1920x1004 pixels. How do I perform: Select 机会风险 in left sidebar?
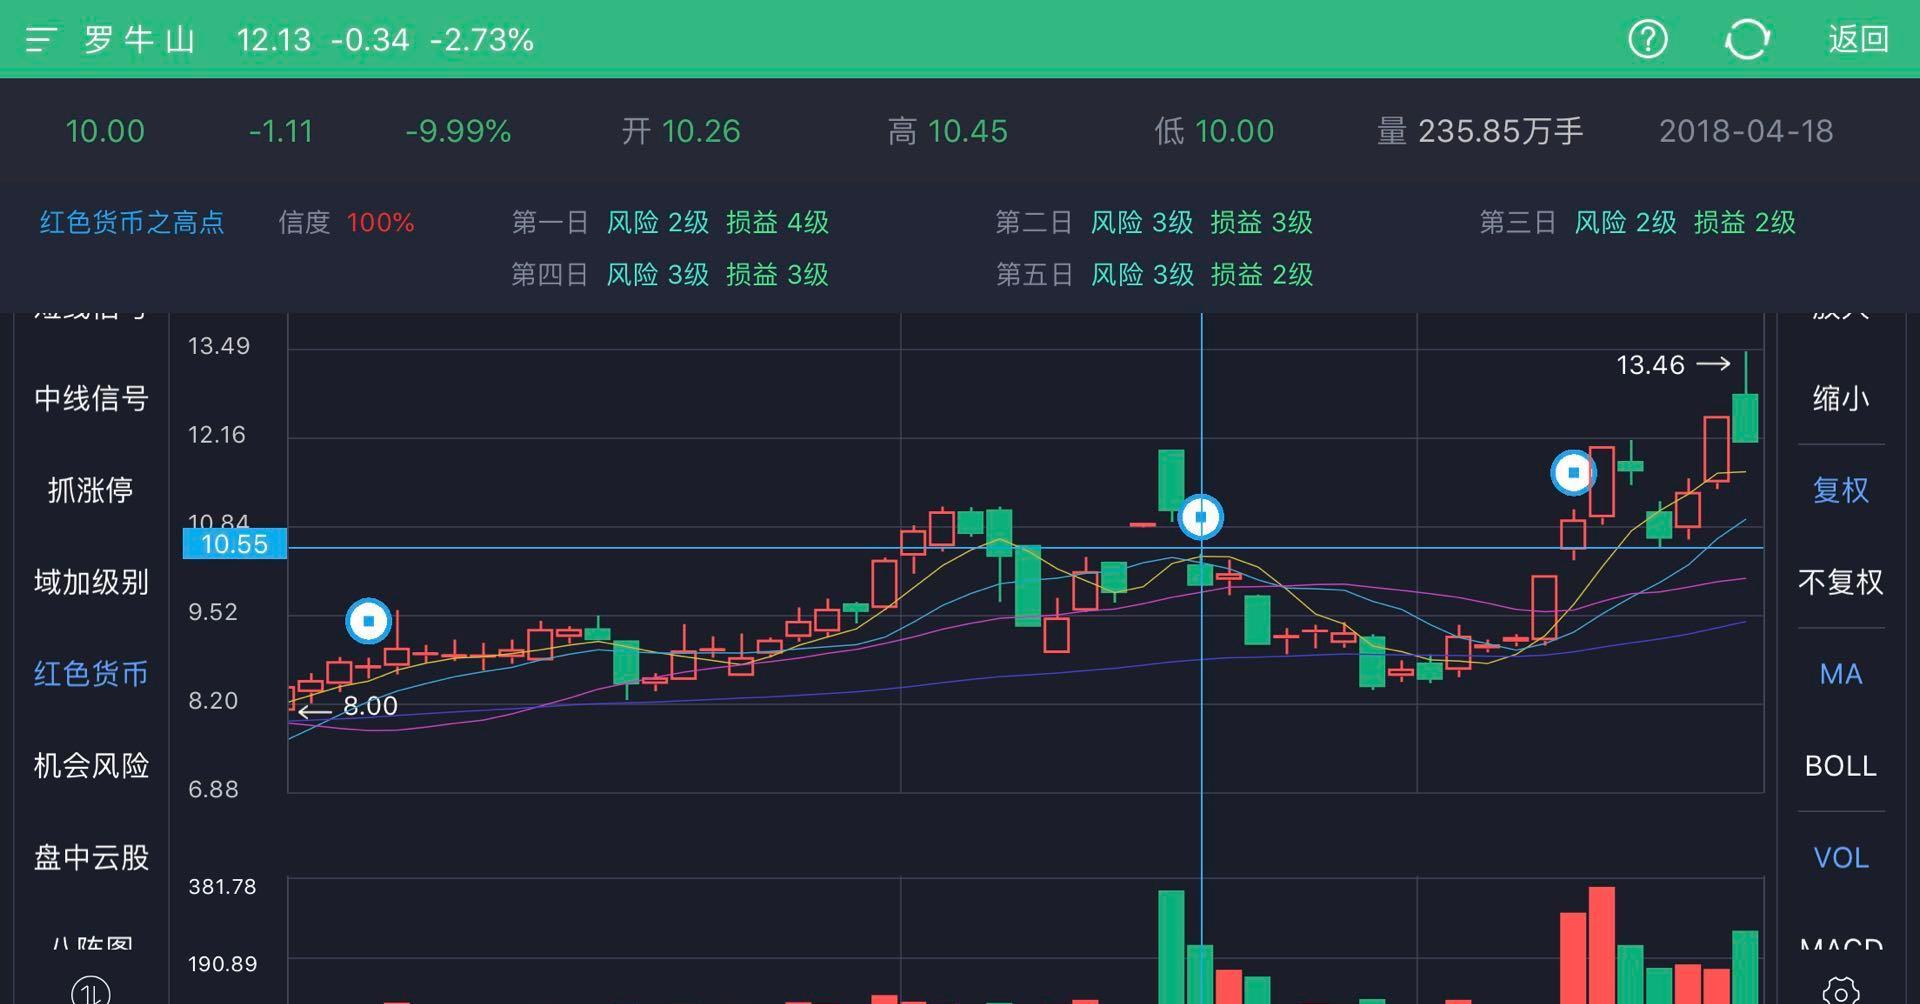pyautogui.click(x=91, y=766)
